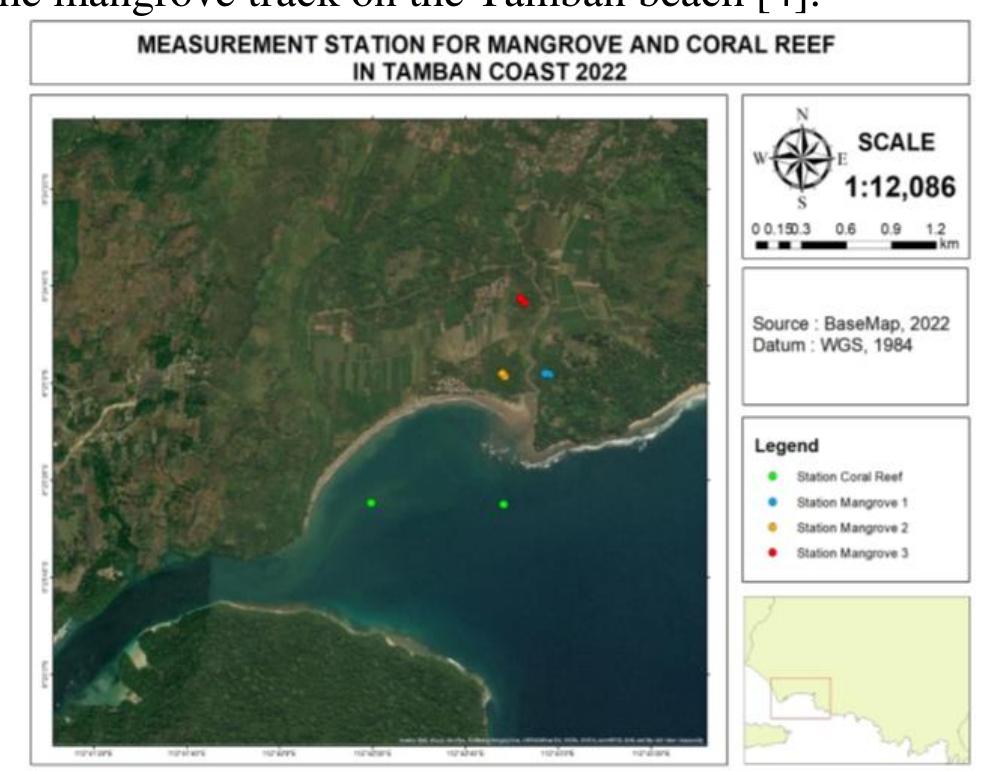Click the orange Station Mangrove 2 legend dot

[x=772, y=527]
